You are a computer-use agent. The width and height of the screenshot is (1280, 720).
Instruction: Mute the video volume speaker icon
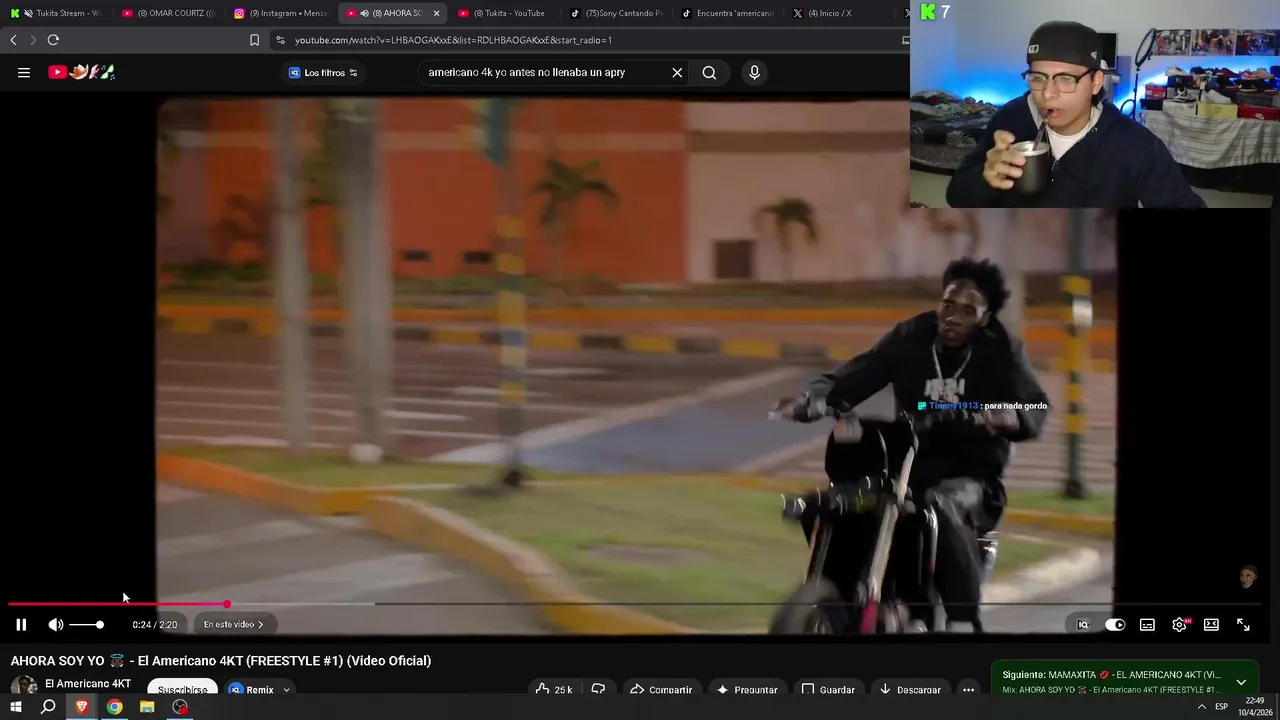[56, 624]
